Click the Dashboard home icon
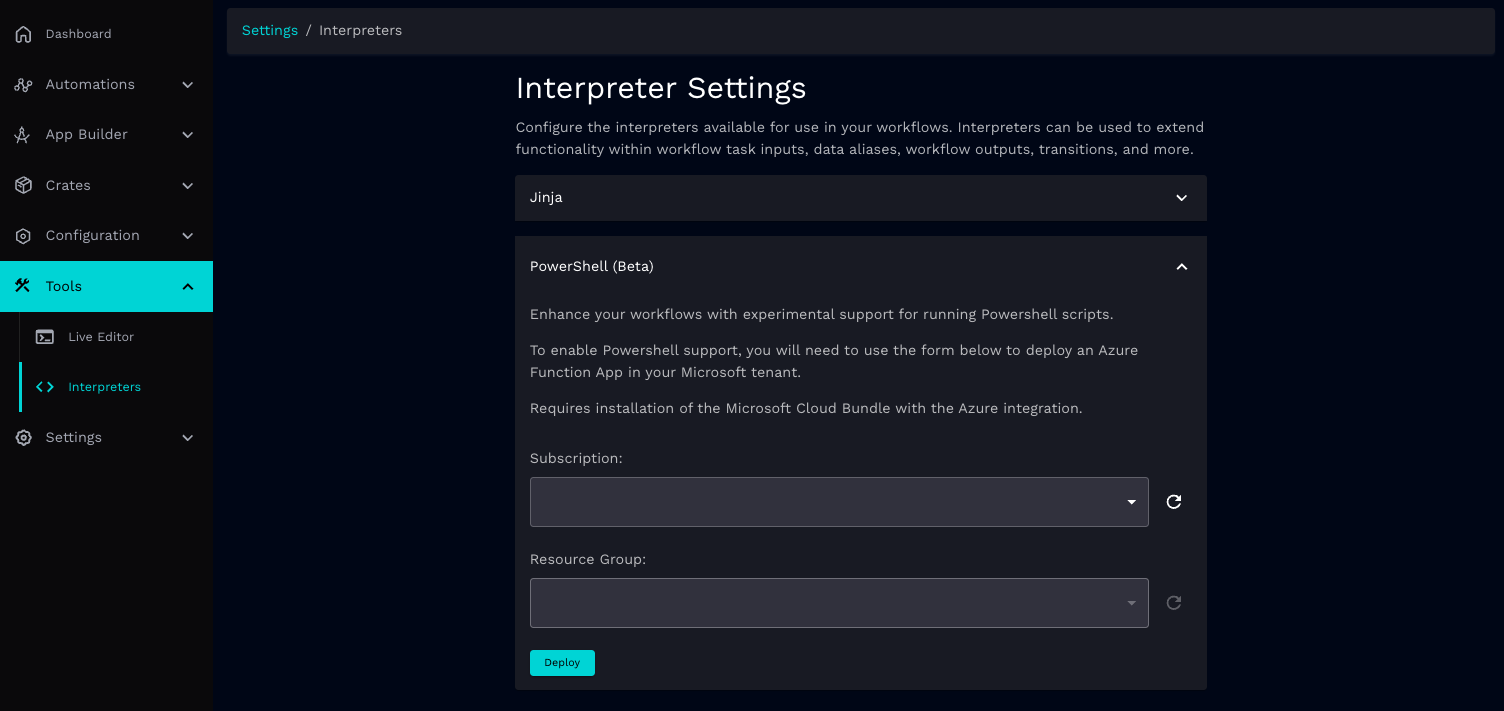The width and height of the screenshot is (1504, 711). coord(23,34)
